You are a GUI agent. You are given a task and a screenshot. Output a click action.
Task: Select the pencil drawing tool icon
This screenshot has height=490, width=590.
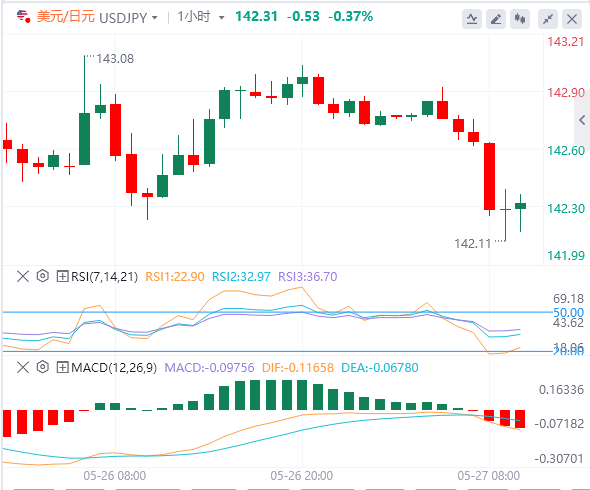[x=496, y=18]
